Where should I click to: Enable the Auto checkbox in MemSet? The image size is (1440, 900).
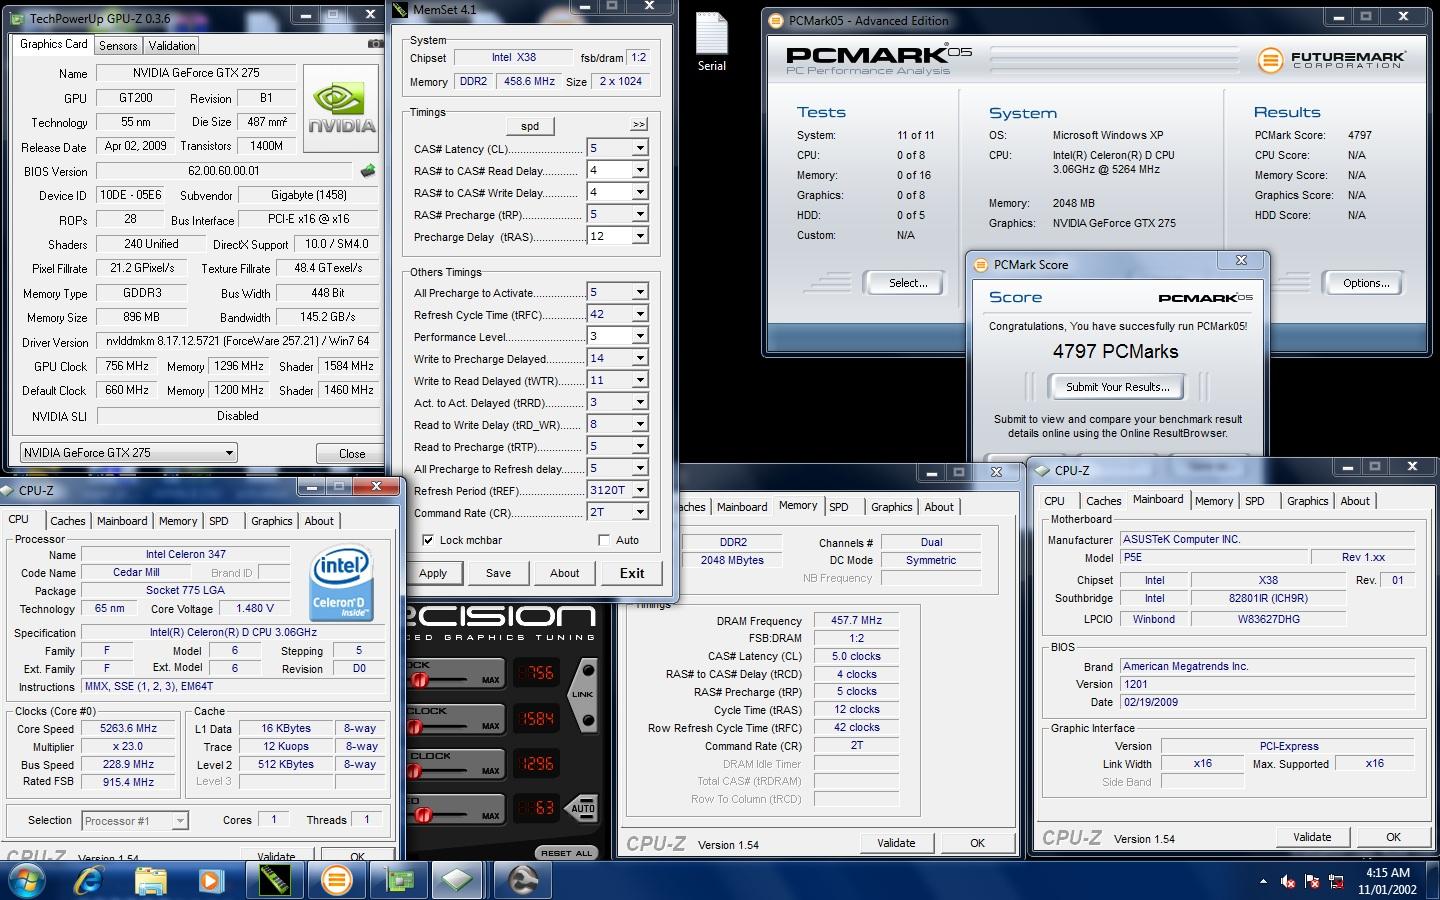(x=604, y=540)
